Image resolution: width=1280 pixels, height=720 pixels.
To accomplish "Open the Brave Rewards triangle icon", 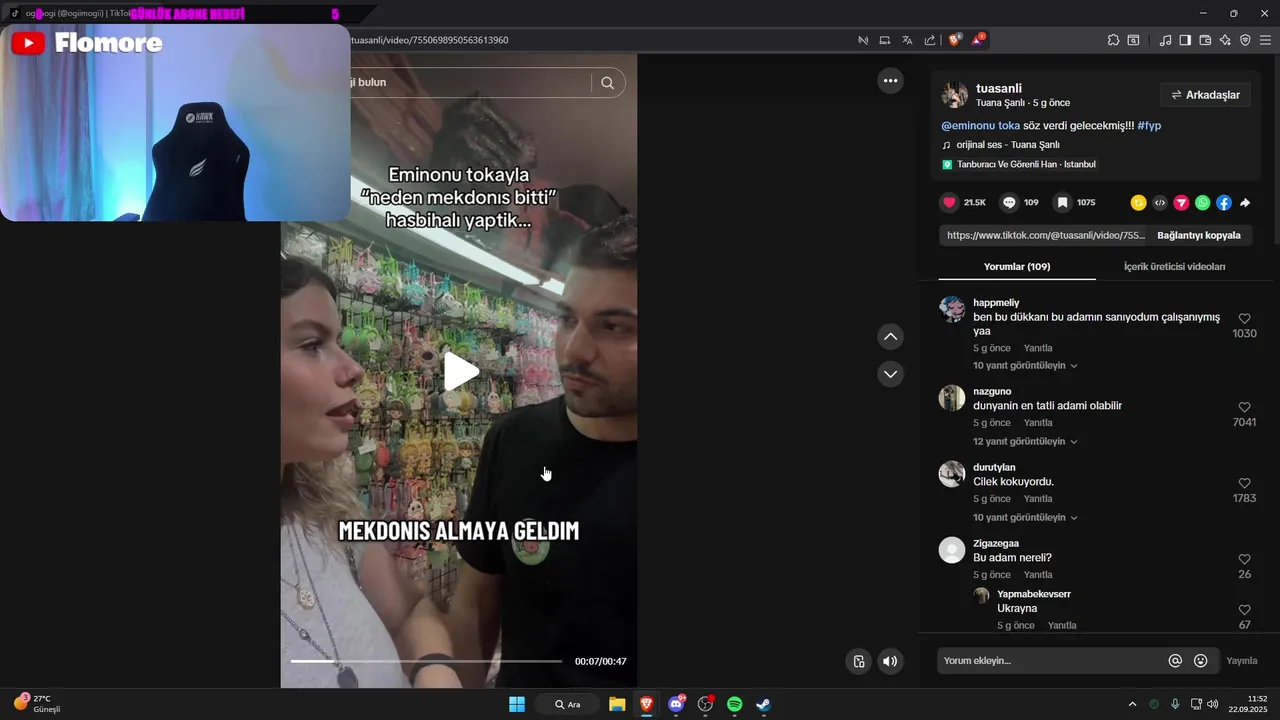I will coord(978,40).
